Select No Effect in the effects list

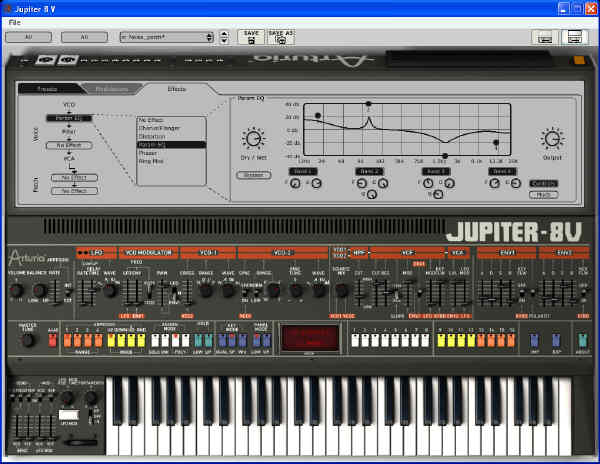coord(171,120)
